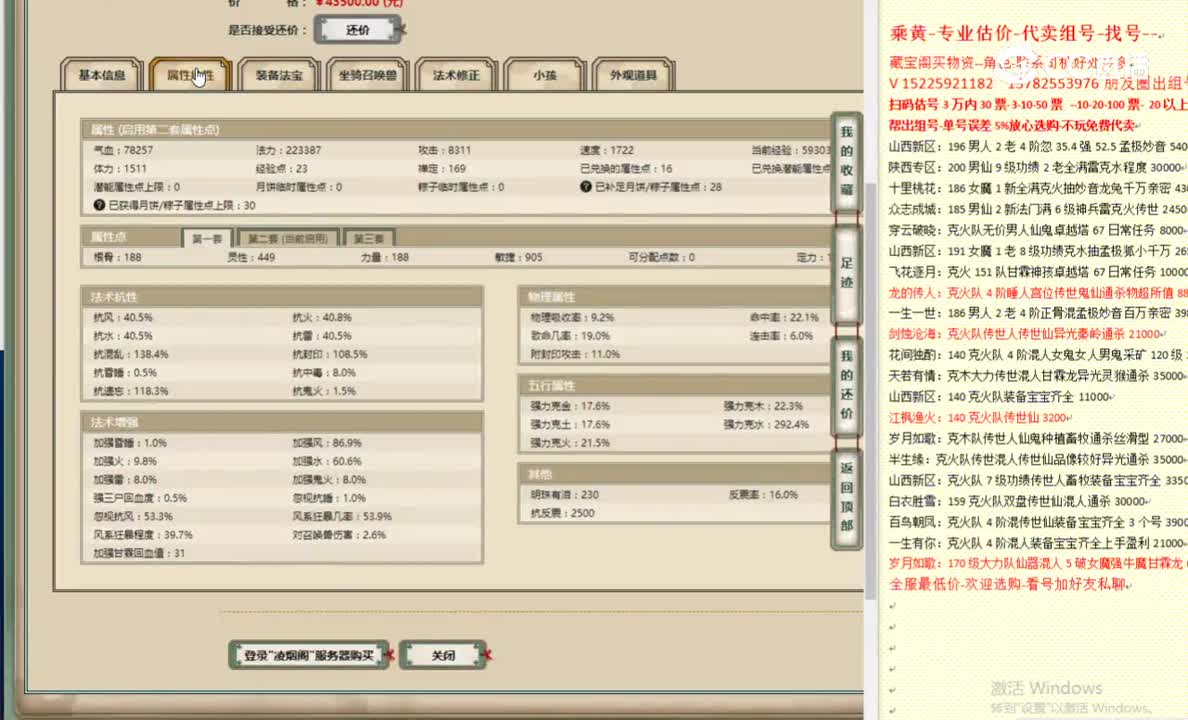This screenshot has width=1188, height=720.
Task: Switch to the 装备法宝 tab
Action: pyautogui.click(x=279, y=75)
